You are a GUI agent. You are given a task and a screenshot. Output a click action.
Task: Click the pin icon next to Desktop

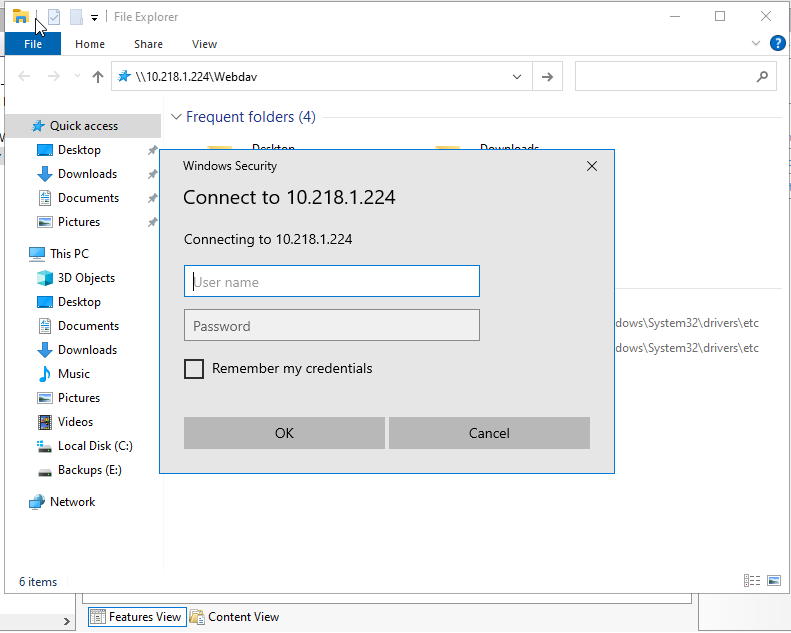click(152, 150)
